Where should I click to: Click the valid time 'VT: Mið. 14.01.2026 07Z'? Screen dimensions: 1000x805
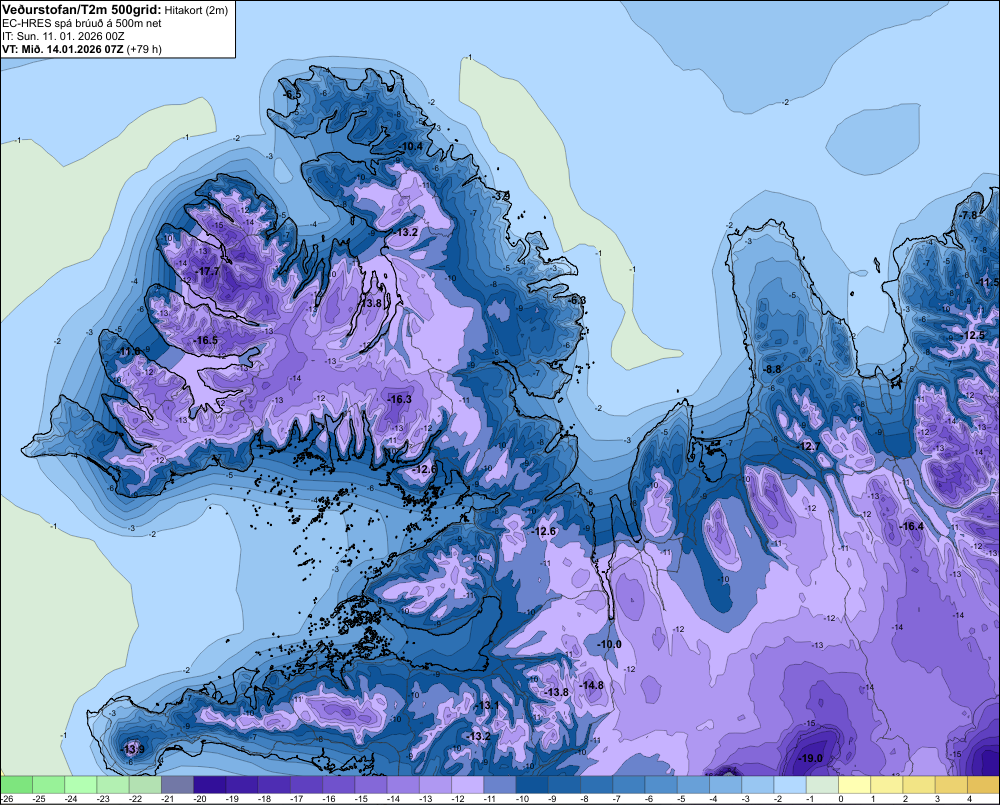(62, 49)
